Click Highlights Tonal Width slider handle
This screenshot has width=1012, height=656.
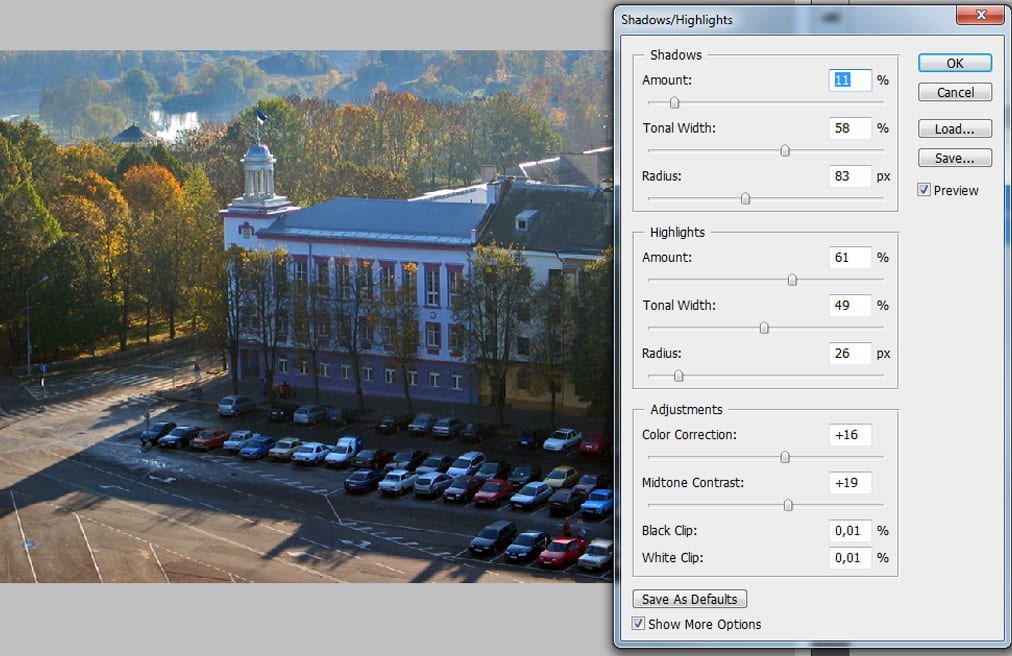tap(764, 328)
